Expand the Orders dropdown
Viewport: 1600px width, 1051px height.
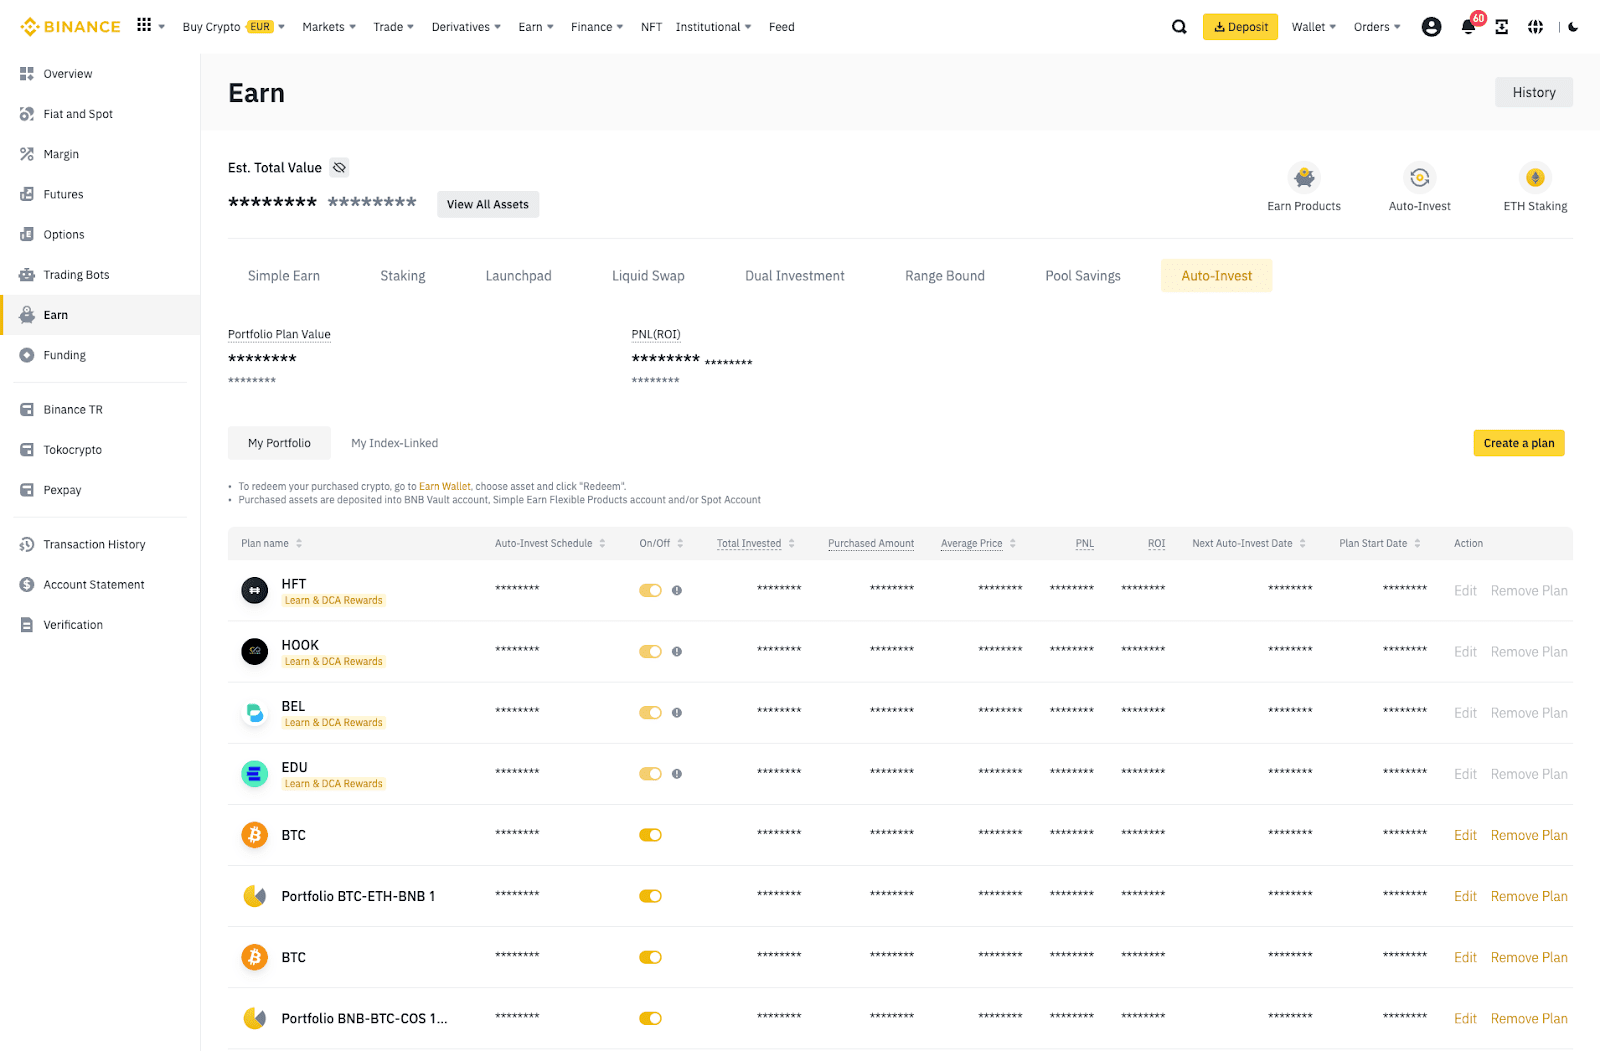pyautogui.click(x=1377, y=27)
